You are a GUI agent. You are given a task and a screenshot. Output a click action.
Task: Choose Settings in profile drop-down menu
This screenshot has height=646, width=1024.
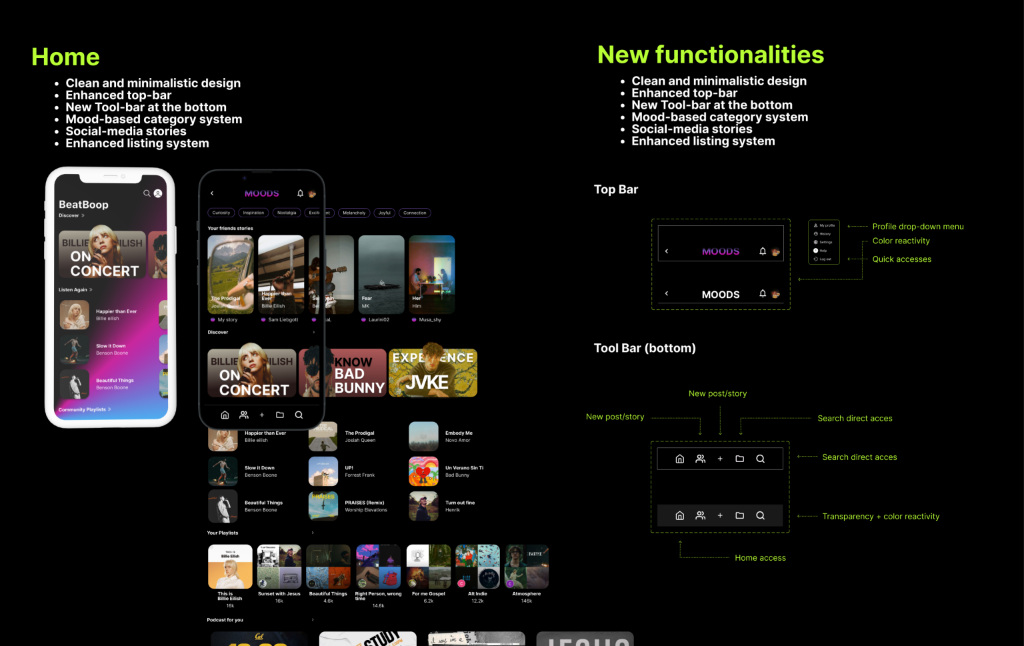pyautogui.click(x=825, y=242)
